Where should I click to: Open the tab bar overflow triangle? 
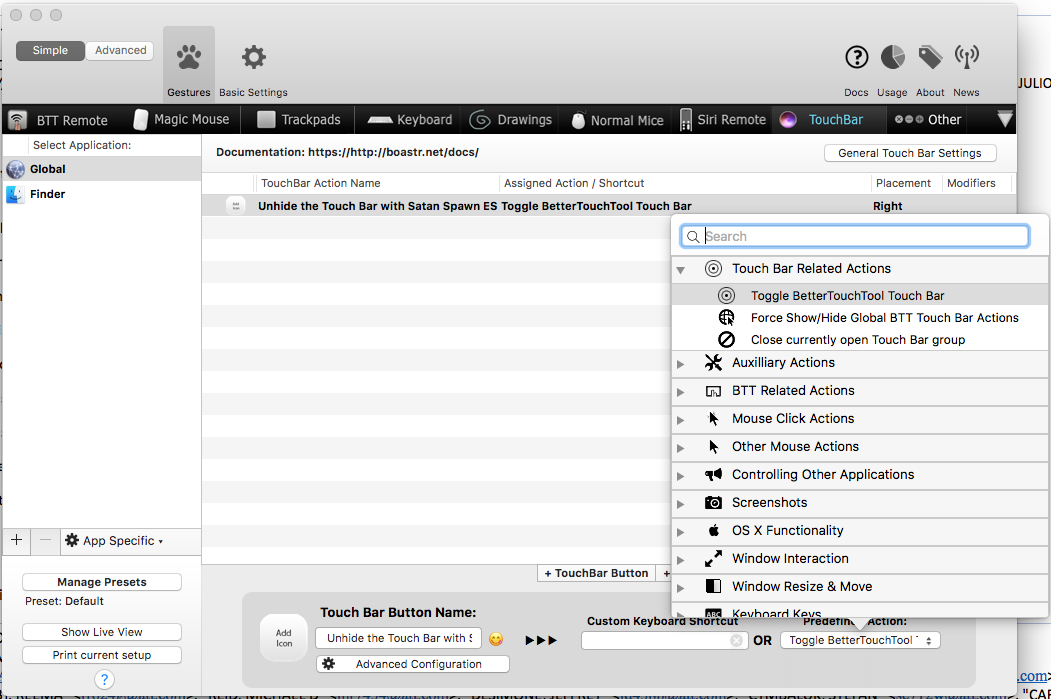point(1004,119)
